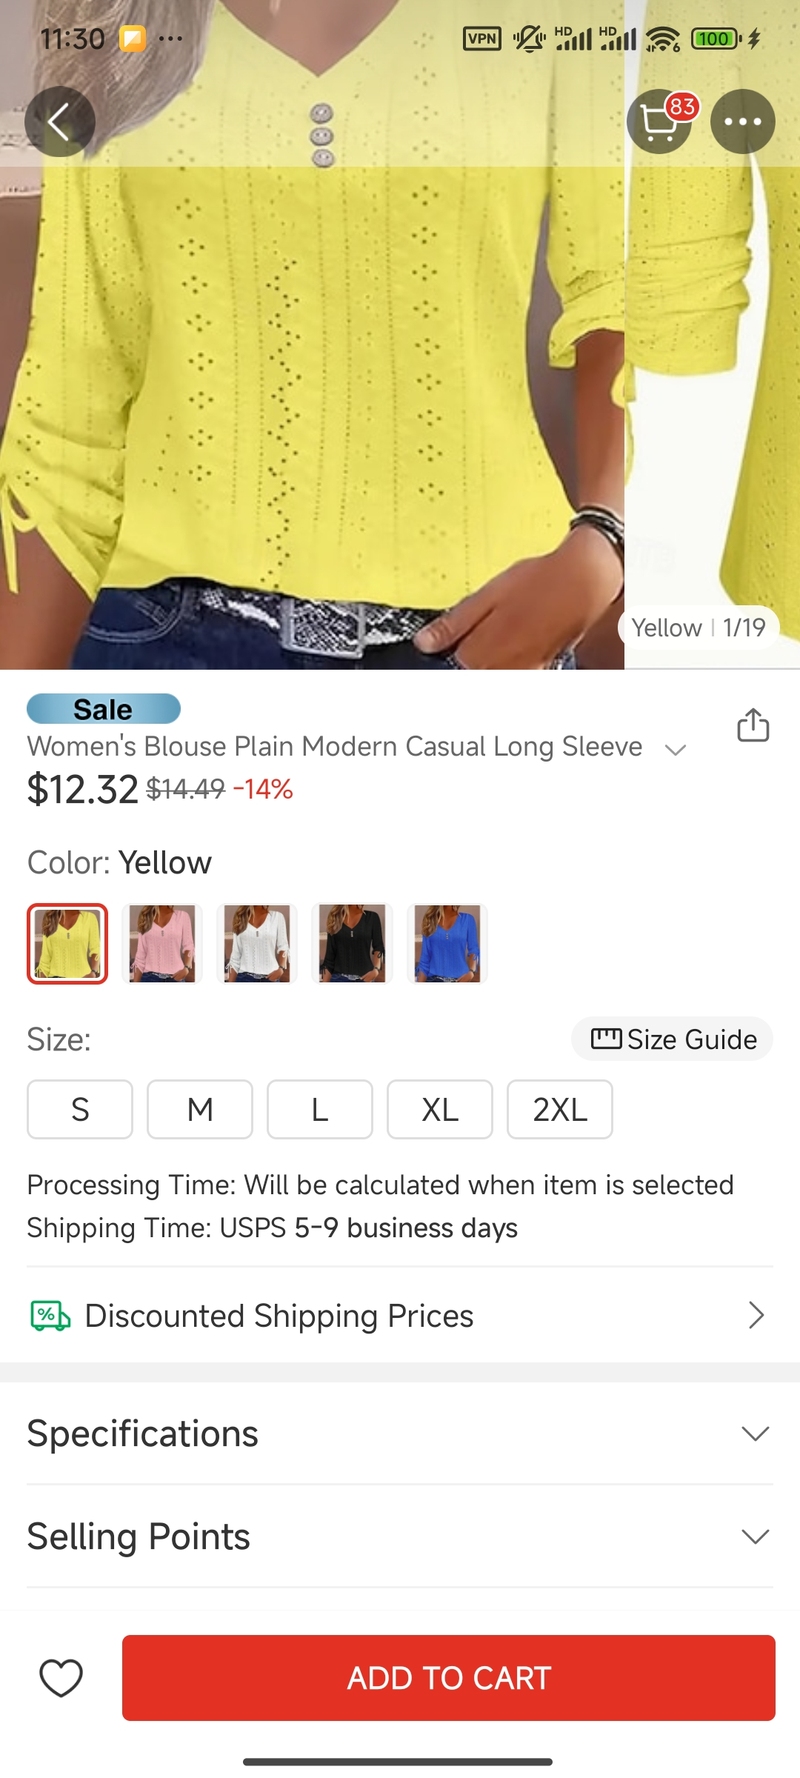
Task: Select size XL
Action: pos(440,1109)
